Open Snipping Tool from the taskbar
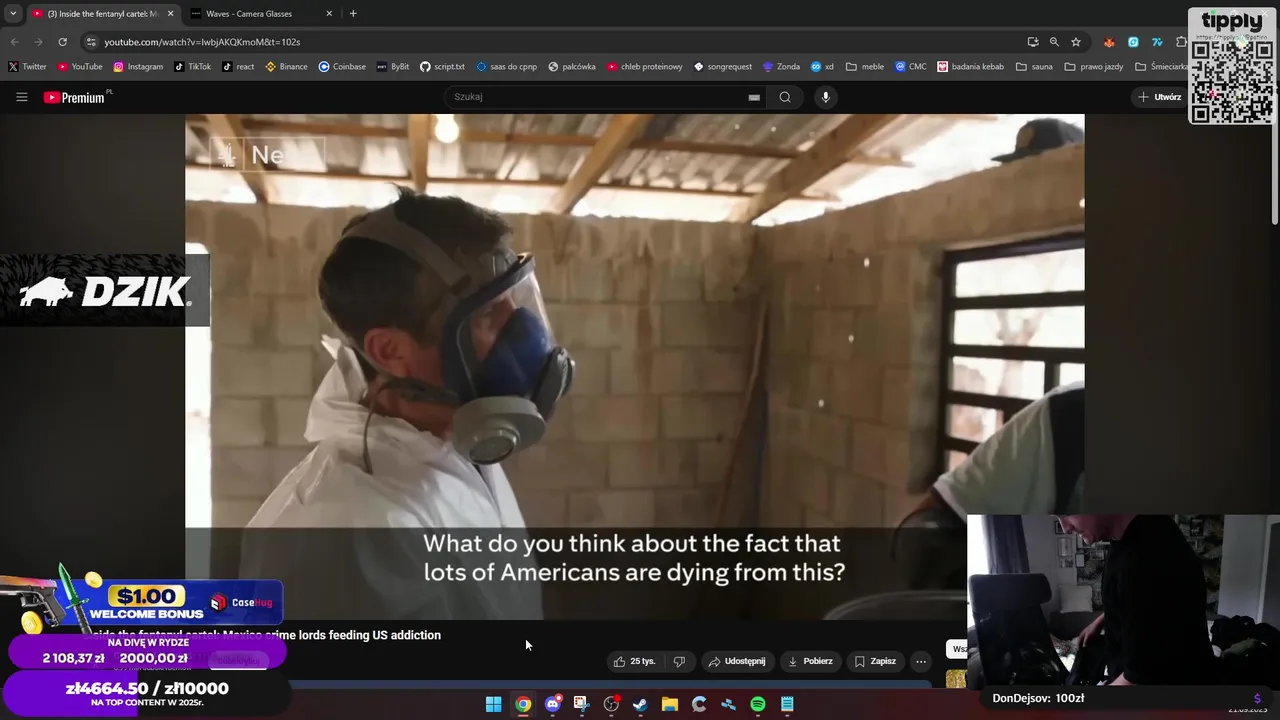Image resolution: width=1280 pixels, height=720 pixels. coord(581,704)
